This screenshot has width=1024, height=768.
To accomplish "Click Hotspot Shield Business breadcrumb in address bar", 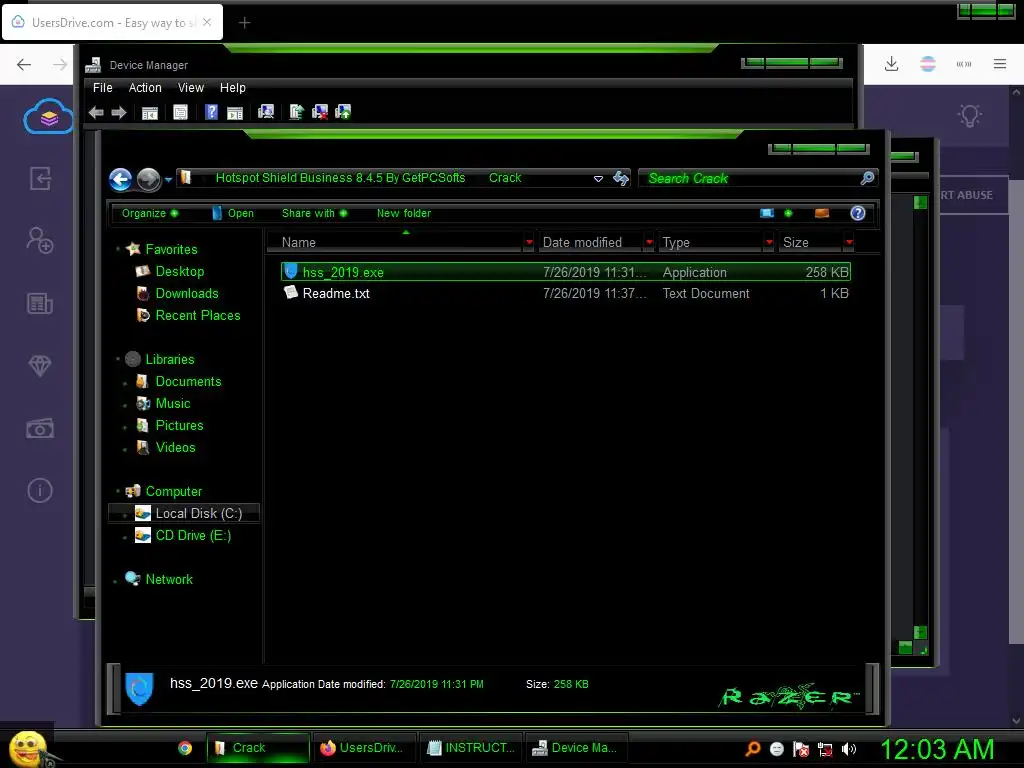I will click(x=340, y=178).
